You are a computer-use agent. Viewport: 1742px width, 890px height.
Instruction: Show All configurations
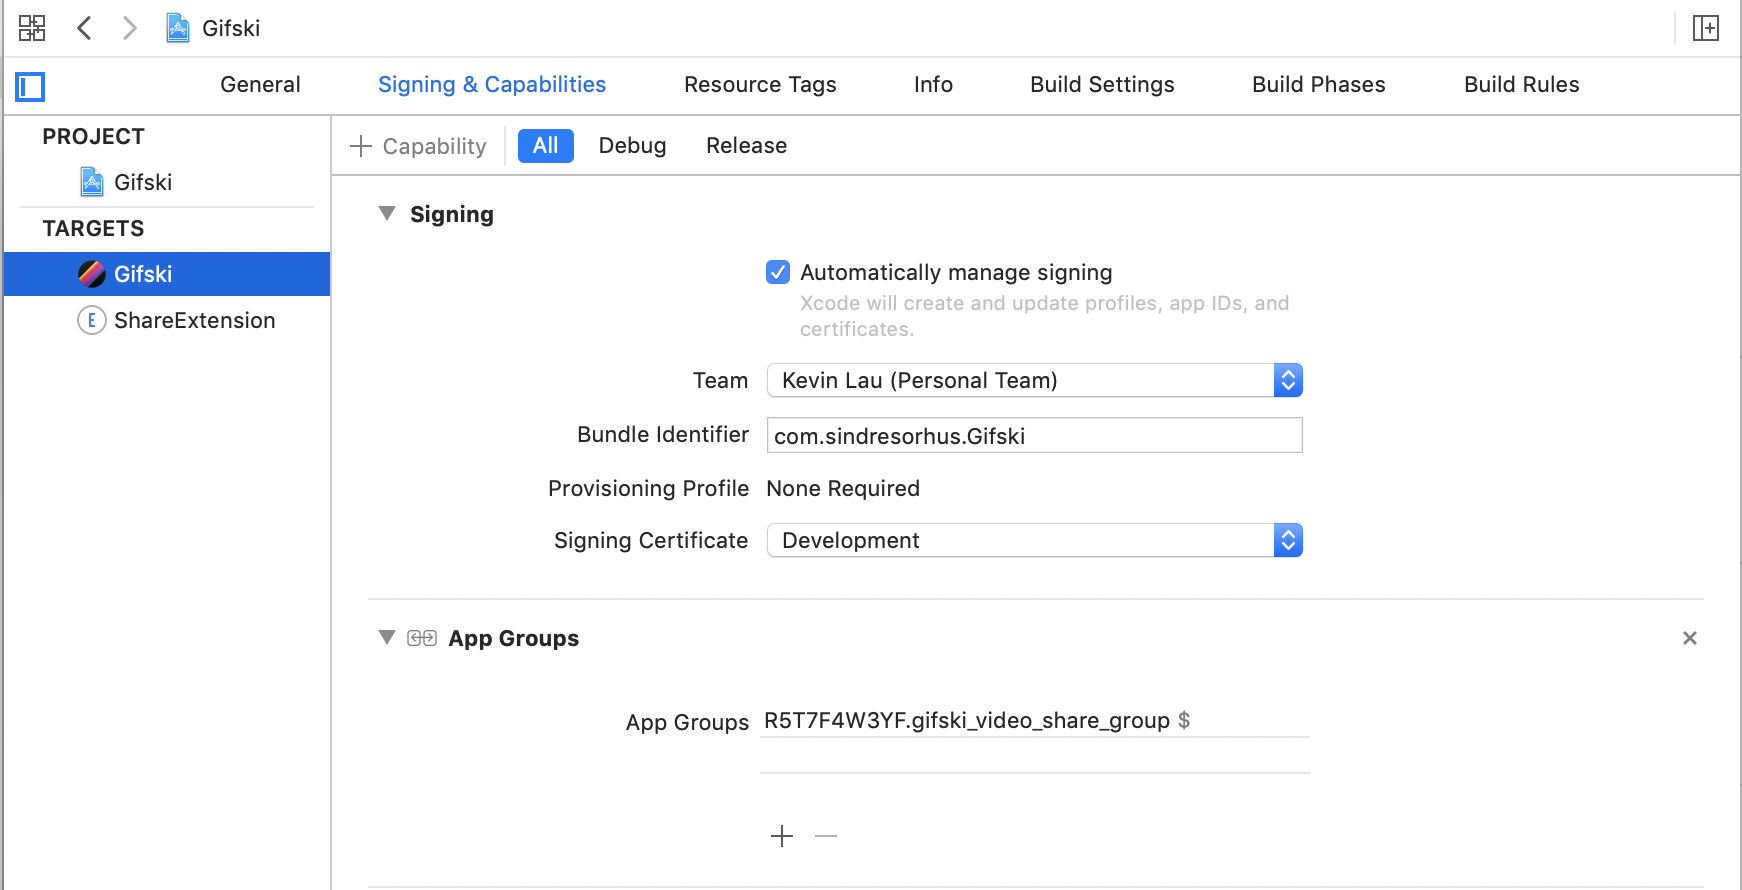[x=546, y=146]
